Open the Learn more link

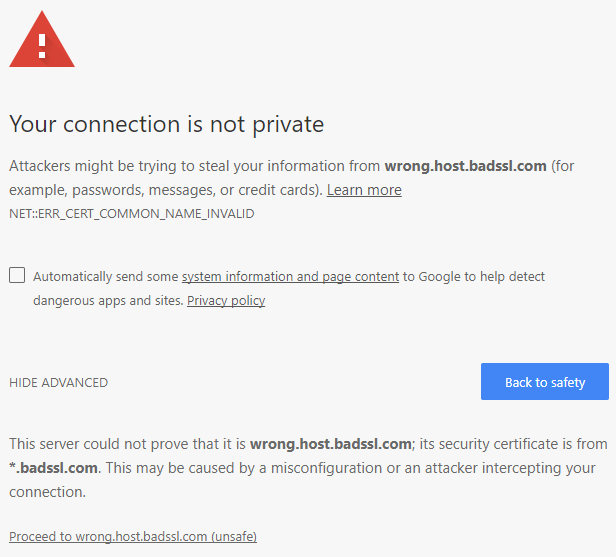(364, 190)
